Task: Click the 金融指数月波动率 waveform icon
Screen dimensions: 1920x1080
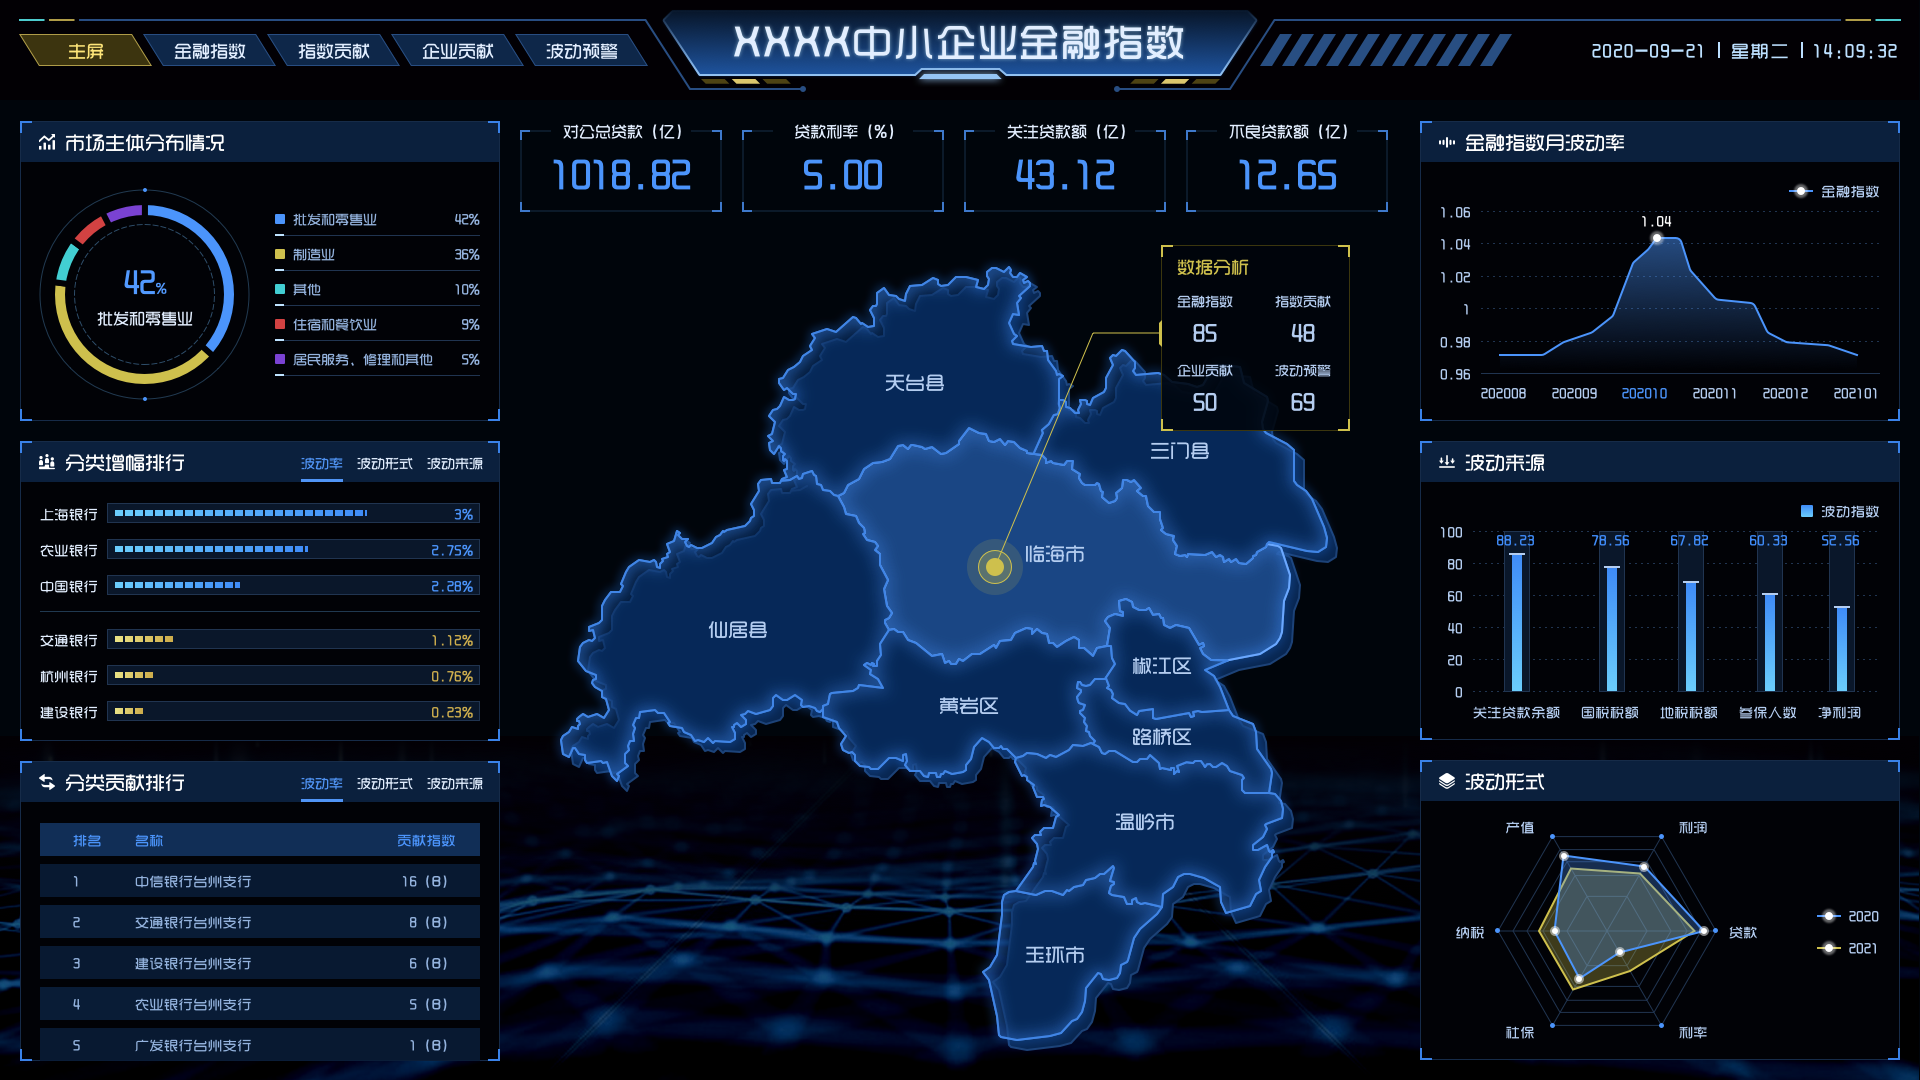Action: [x=1447, y=143]
